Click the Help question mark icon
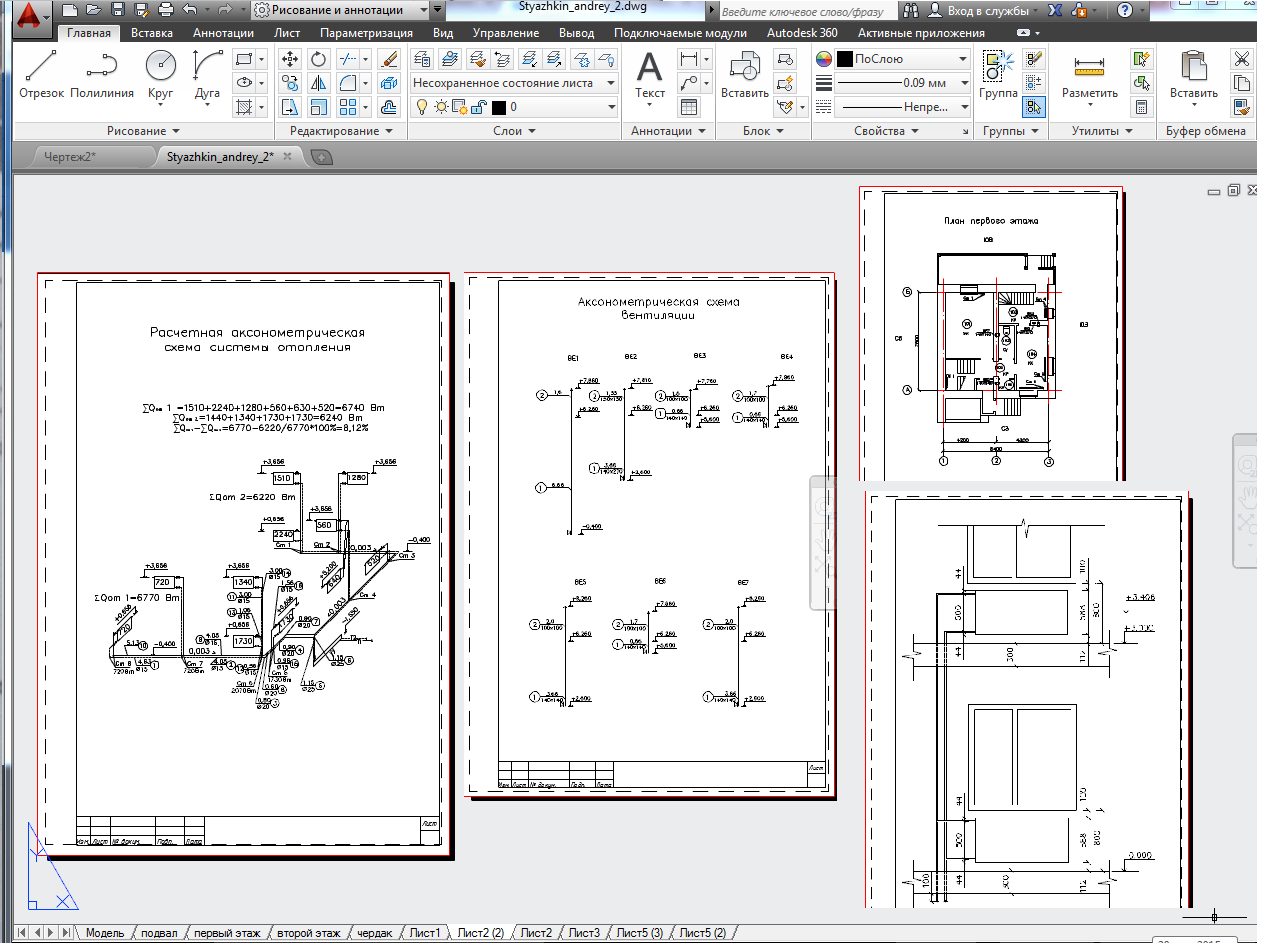This screenshot has width=1272, height=952. (1124, 10)
